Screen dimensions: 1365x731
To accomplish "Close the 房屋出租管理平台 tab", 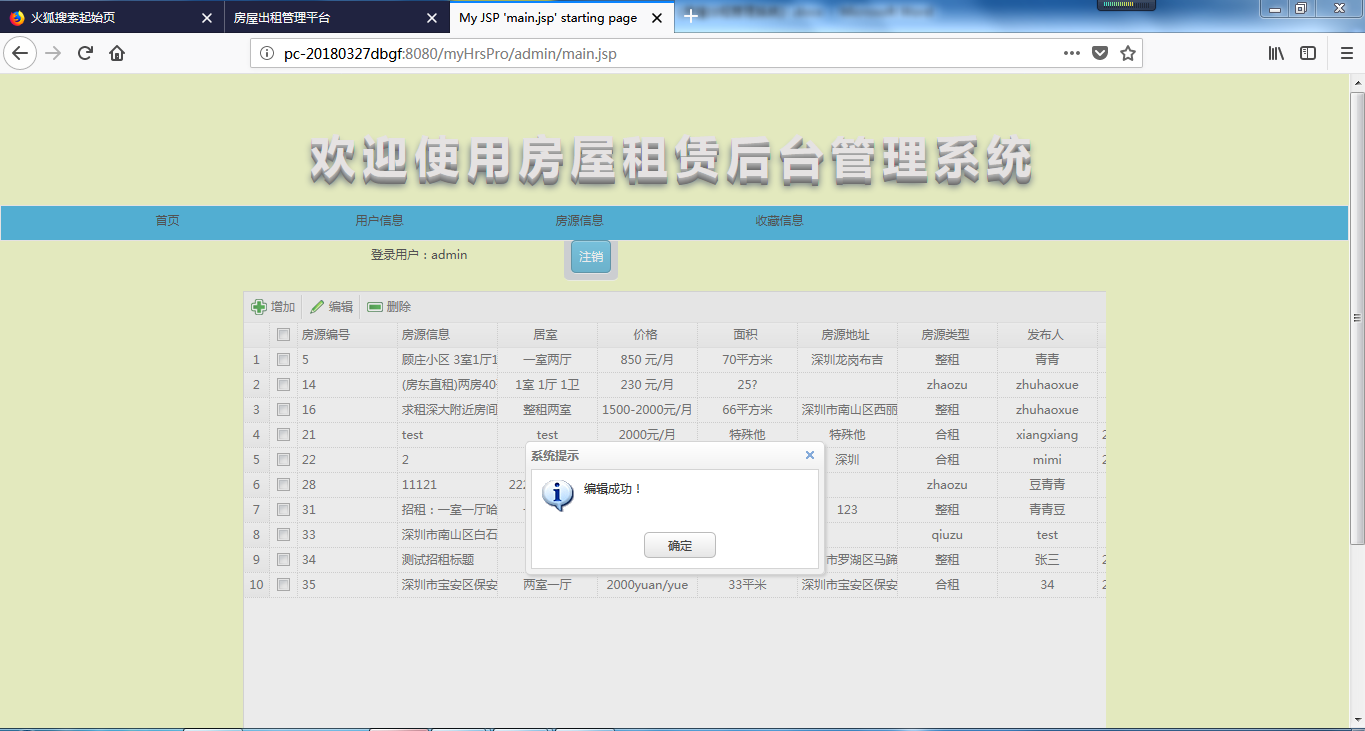I will pos(432,18).
